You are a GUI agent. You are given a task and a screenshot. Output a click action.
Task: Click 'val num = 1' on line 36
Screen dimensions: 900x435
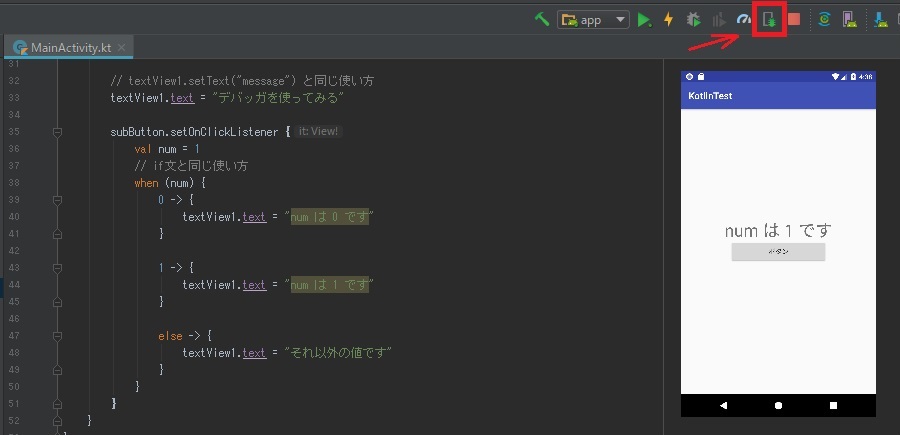[x=167, y=149]
